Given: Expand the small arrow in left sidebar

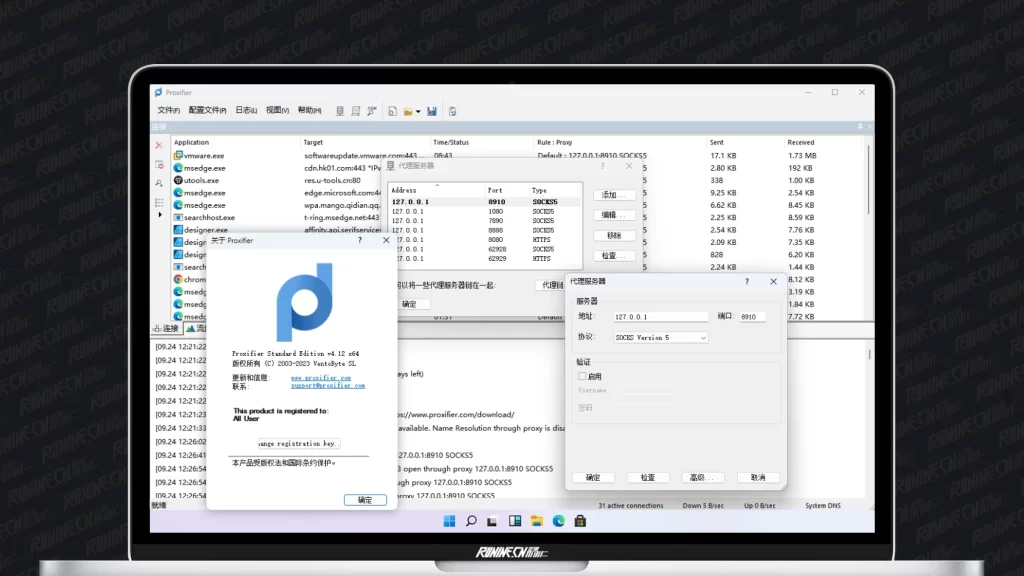Looking at the screenshot, I should [159, 215].
